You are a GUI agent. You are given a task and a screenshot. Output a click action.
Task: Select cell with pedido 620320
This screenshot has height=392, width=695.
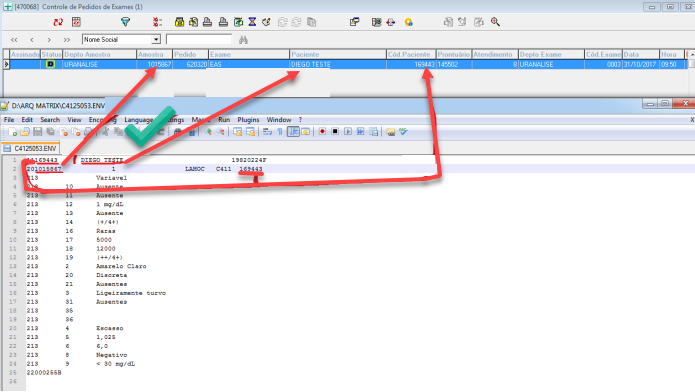click(x=190, y=65)
